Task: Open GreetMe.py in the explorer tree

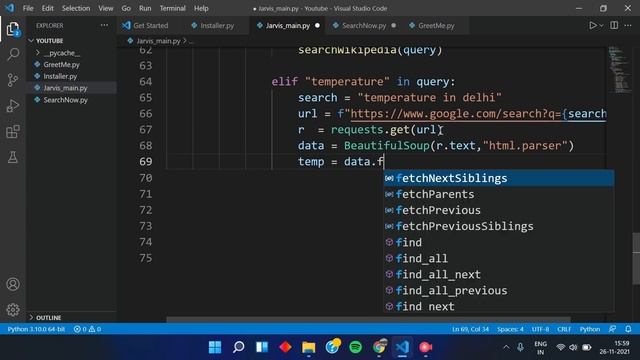Action: (61, 64)
